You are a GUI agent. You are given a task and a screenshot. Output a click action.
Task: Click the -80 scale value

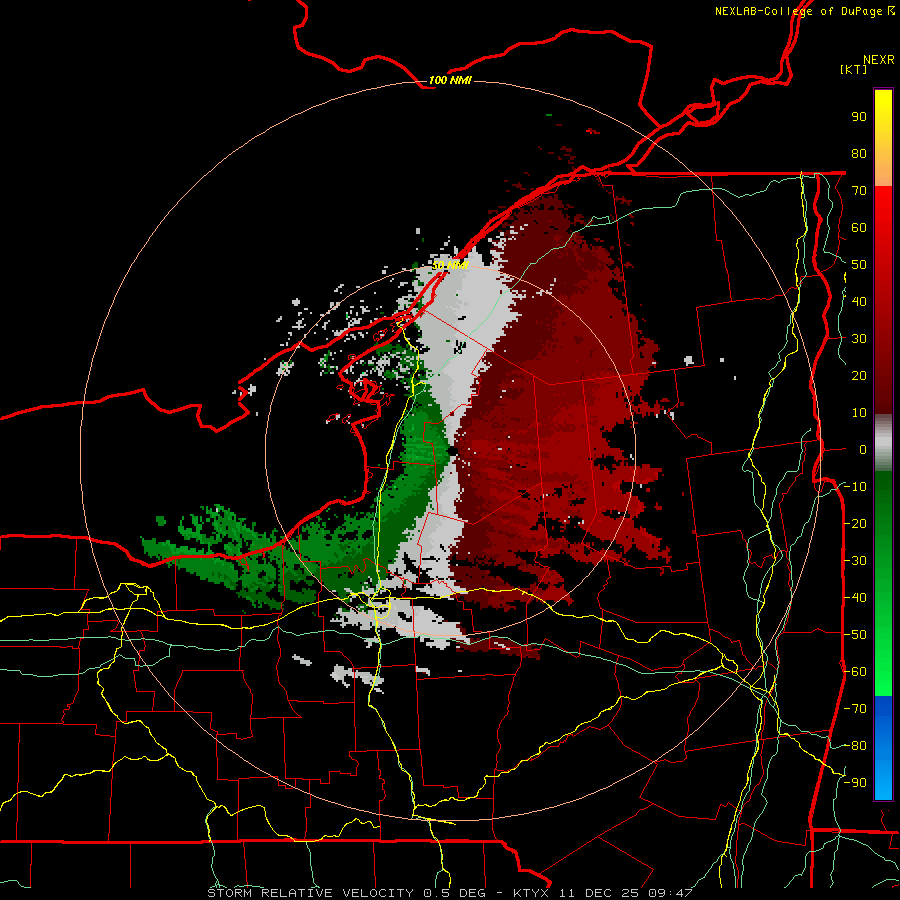coord(855,746)
